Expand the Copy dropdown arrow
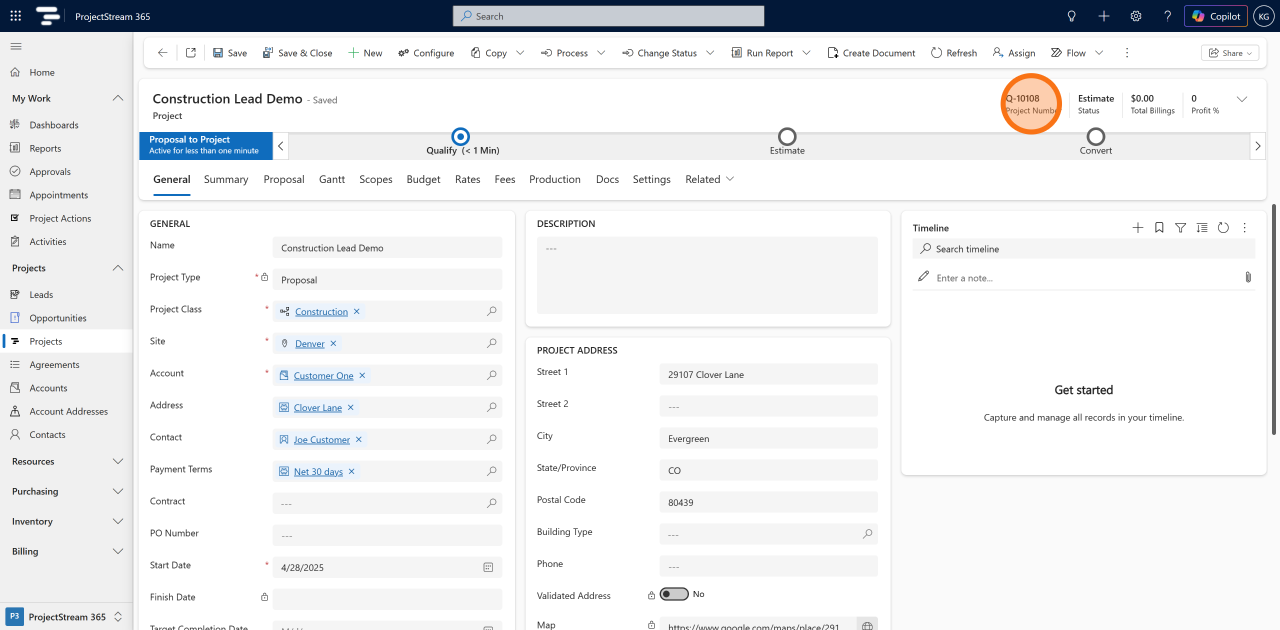The width and height of the screenshot is (1280, 630). (521, 53)
